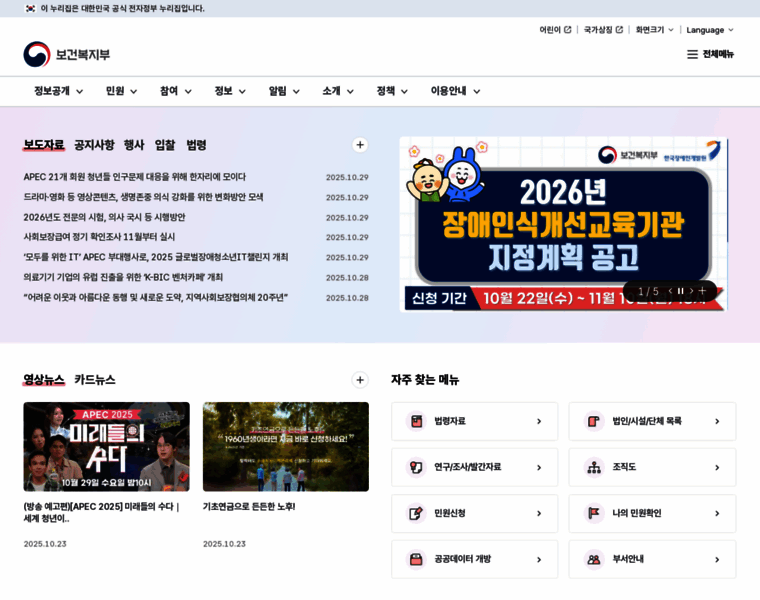Open 의료기기 기업의 유럽 진출 article
The width and height of the screenshot is (760, 600).
click(123, 277)
